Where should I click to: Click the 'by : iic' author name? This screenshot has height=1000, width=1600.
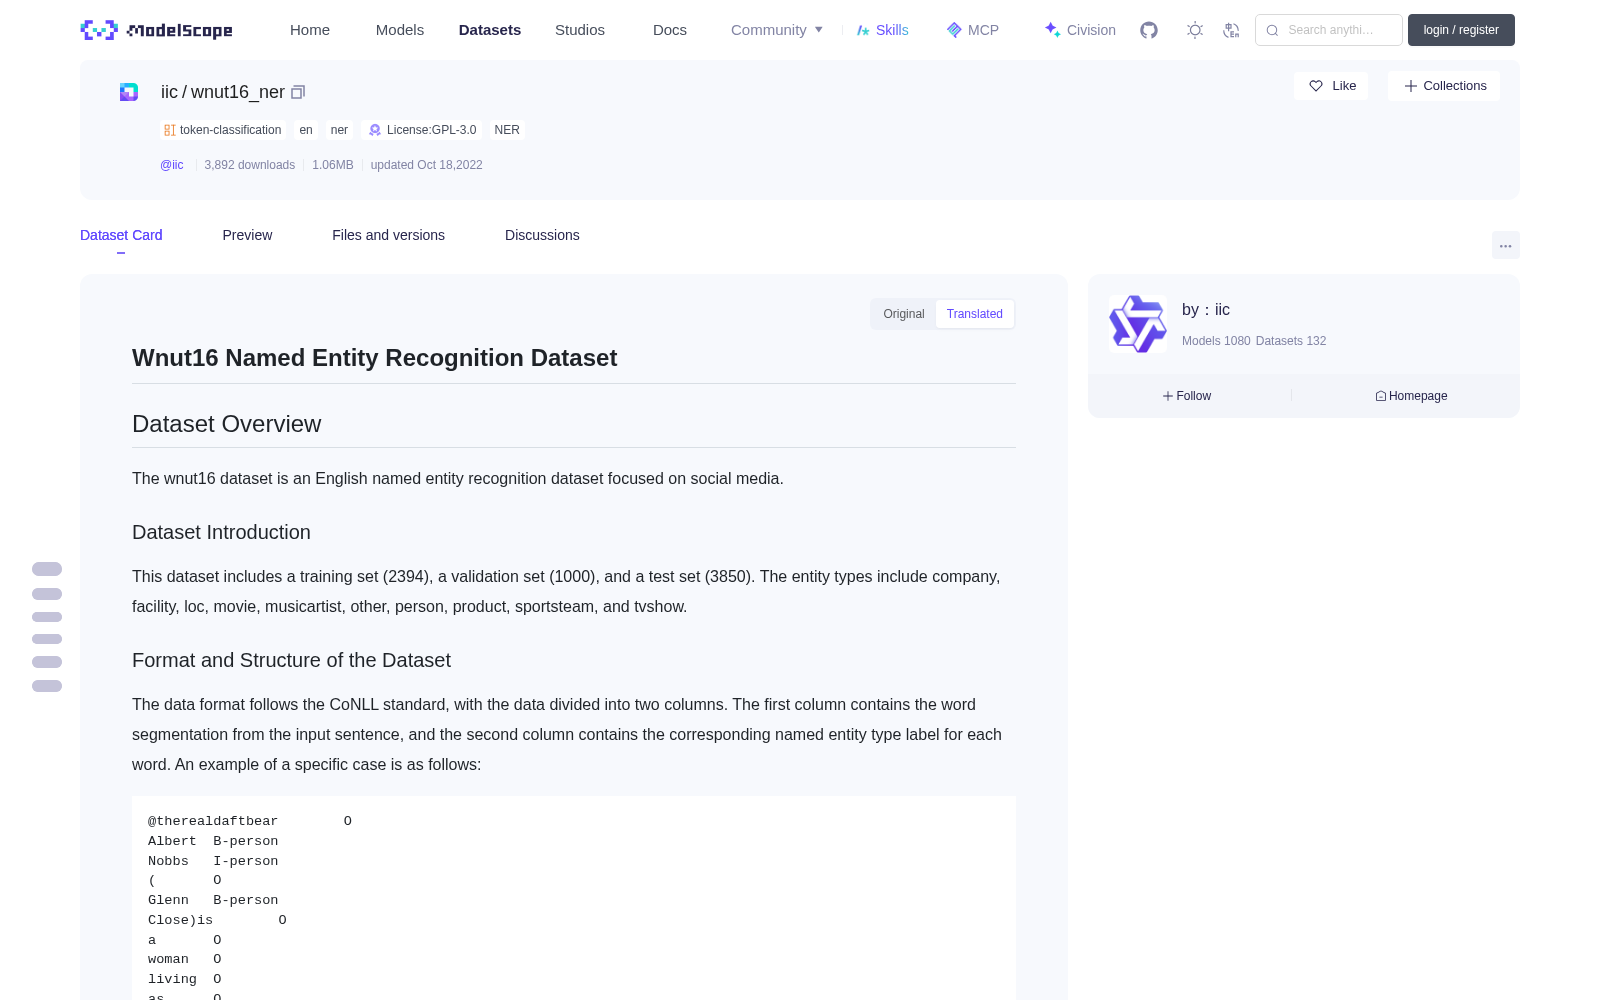pos(1206,310)
